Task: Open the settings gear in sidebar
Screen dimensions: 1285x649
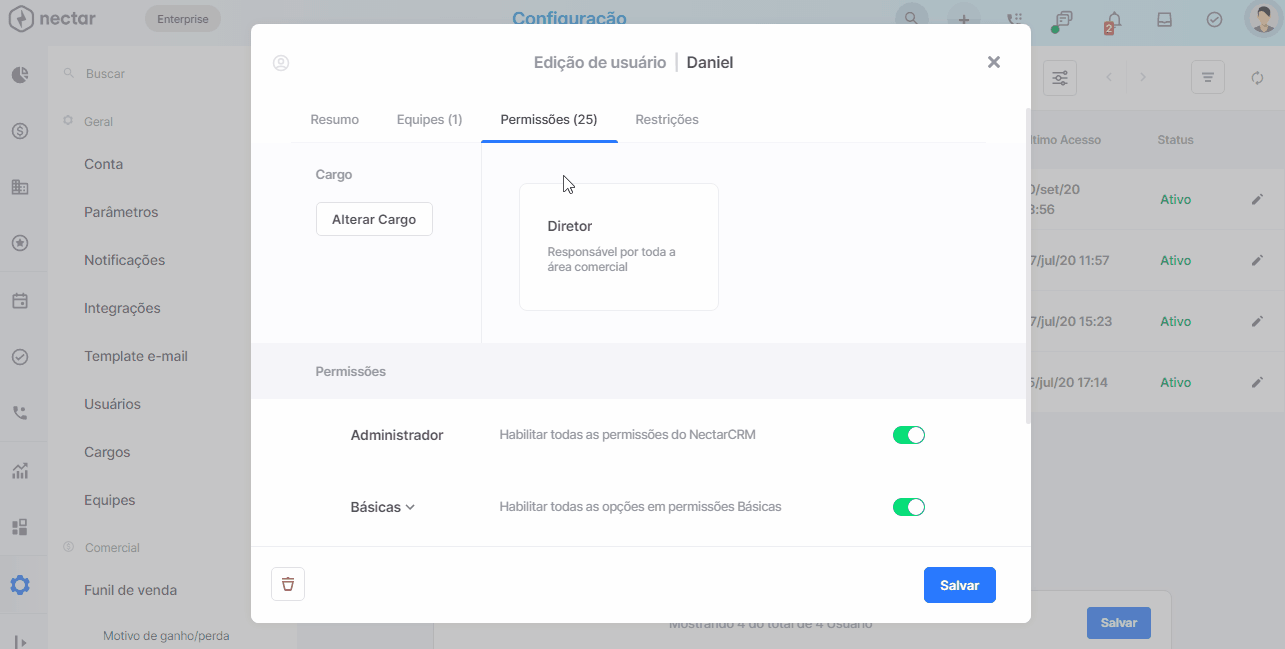Action: pos(20,585)
